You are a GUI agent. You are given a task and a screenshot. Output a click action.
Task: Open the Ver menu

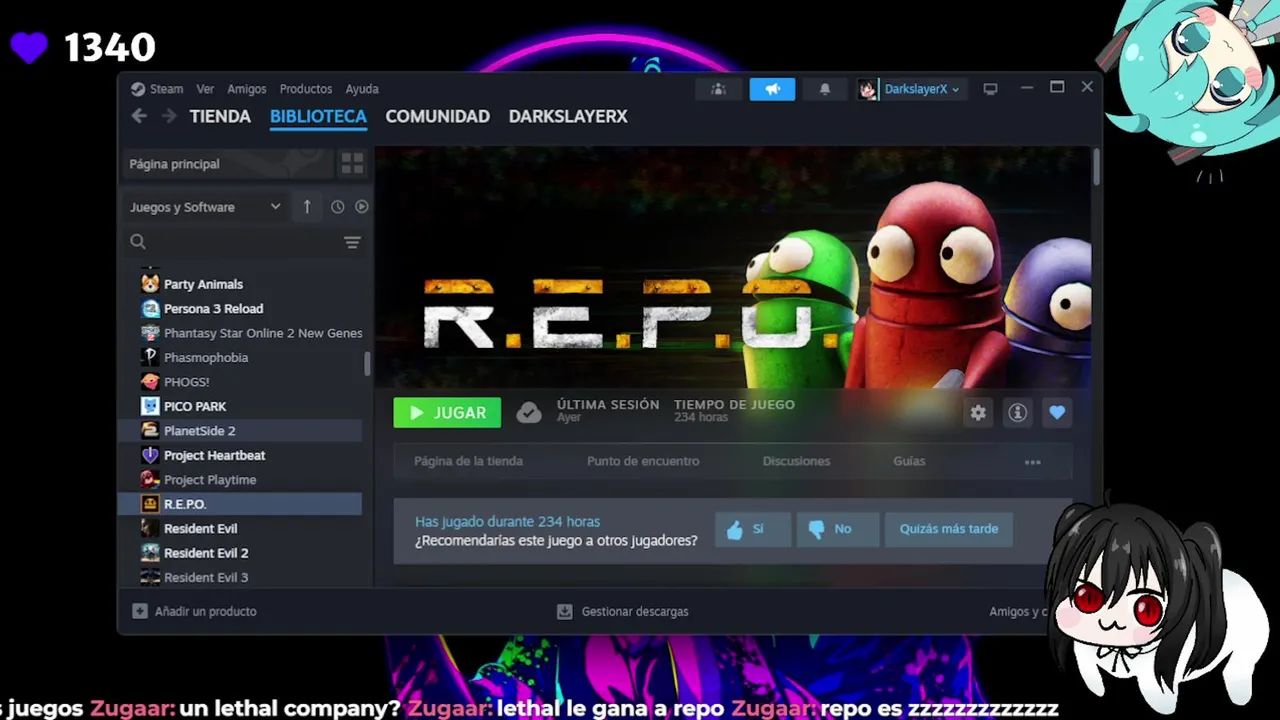[205, 89]
